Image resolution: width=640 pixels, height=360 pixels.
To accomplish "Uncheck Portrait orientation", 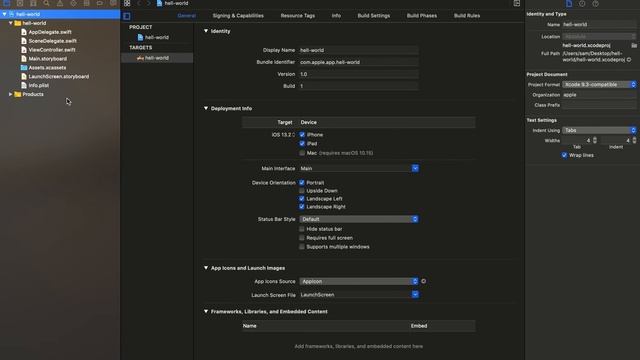I will pyautogui.click(x=302, y=182).
